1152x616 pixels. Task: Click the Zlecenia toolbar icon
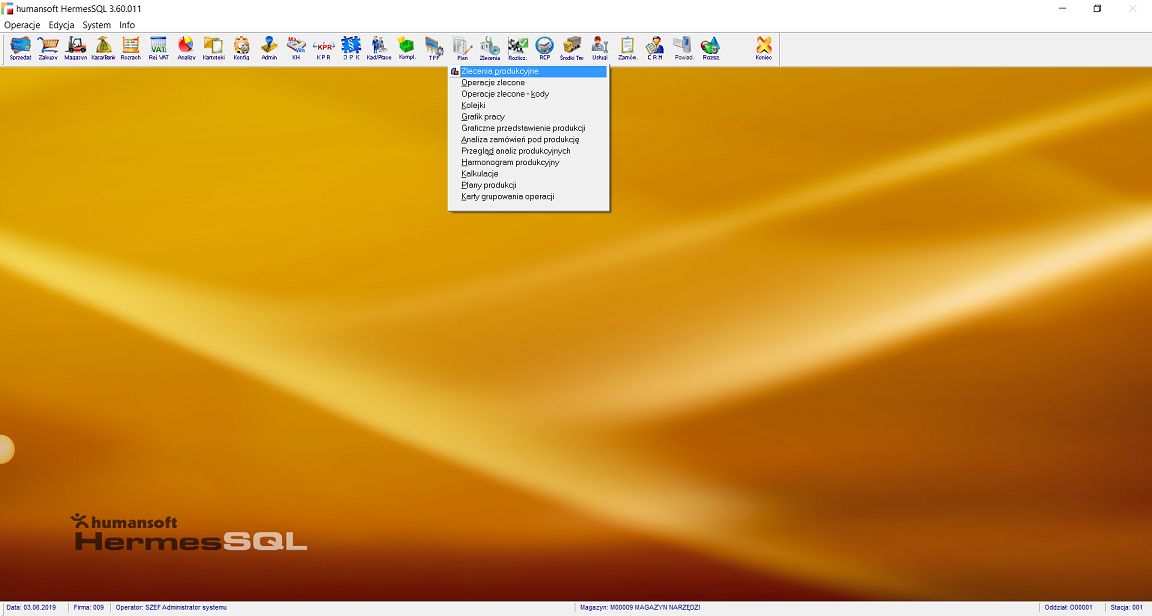tap(490, 49)
